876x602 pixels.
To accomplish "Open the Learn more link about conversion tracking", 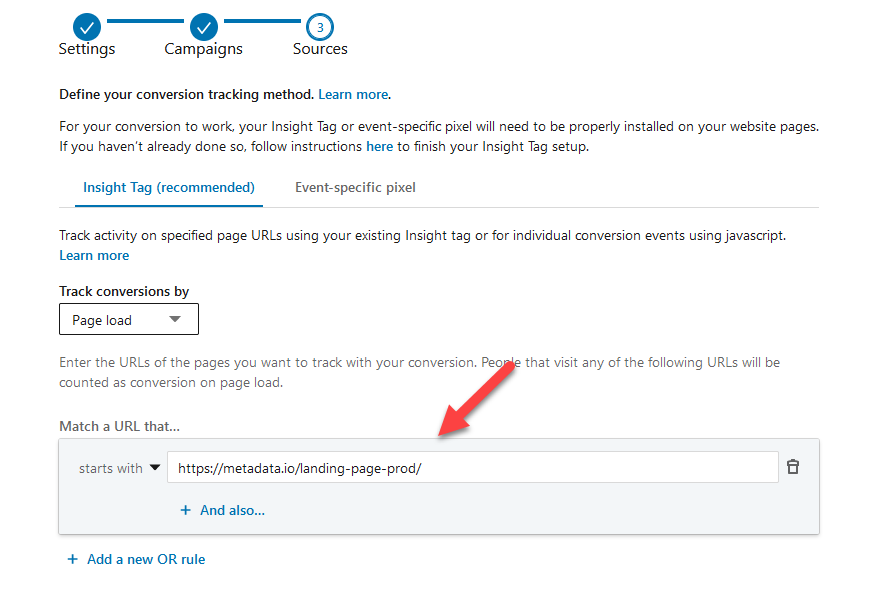I will [x=353, y=94].
